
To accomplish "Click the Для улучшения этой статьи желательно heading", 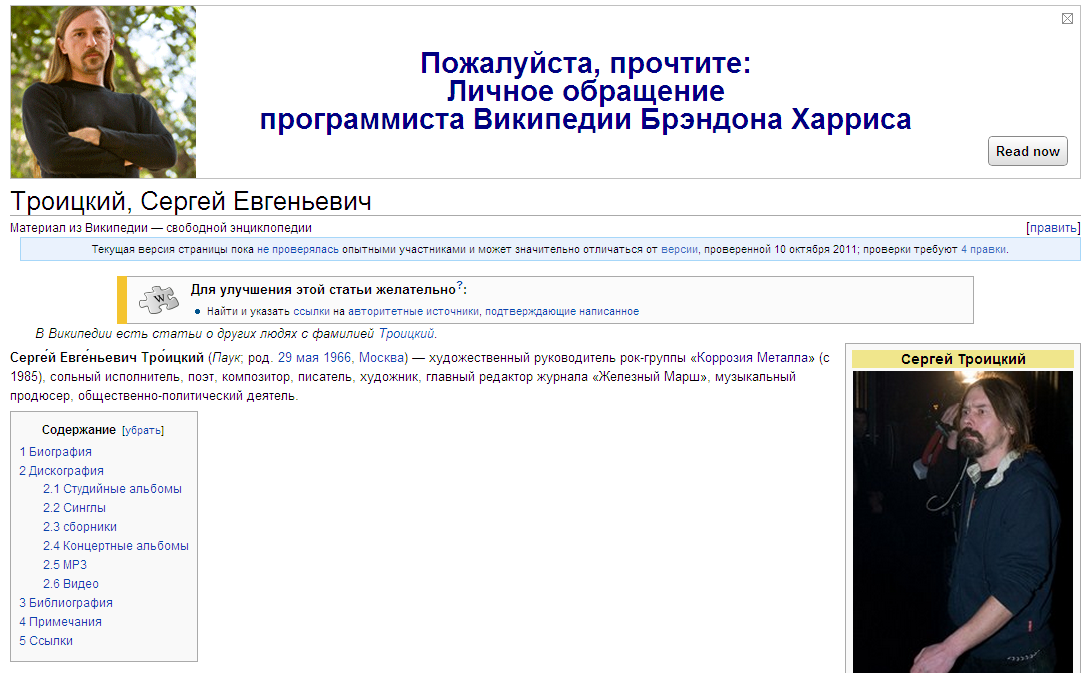I will click(323, 290).
